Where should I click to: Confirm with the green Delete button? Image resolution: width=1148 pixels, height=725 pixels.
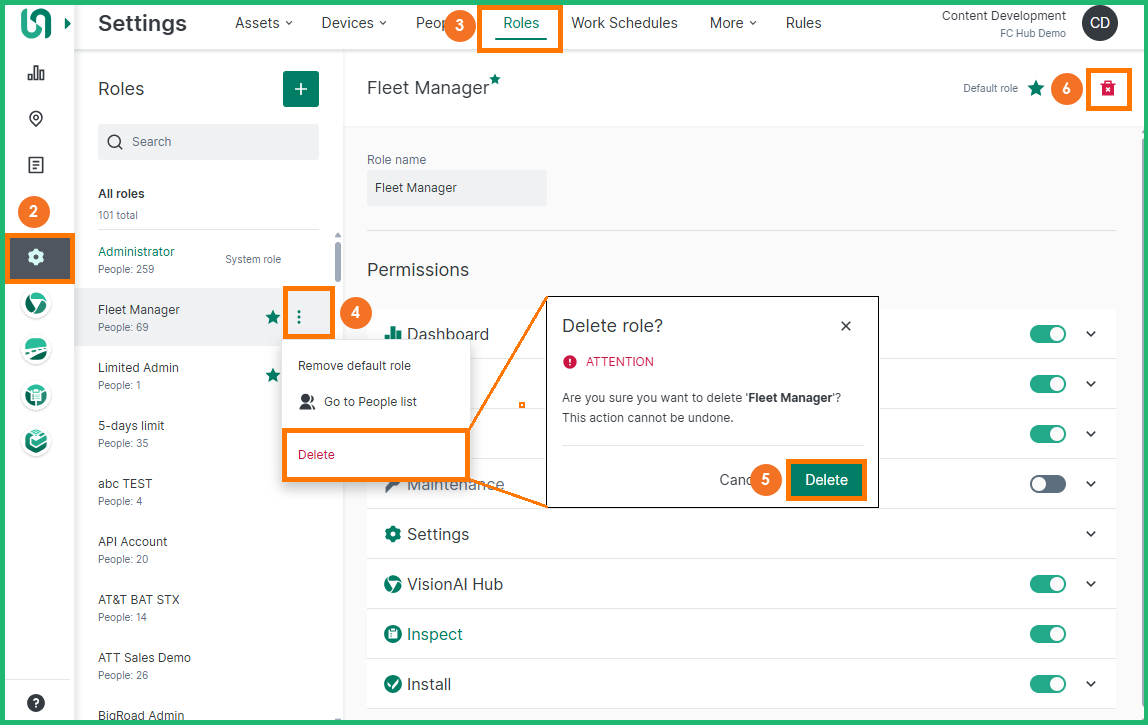[826, 480]
